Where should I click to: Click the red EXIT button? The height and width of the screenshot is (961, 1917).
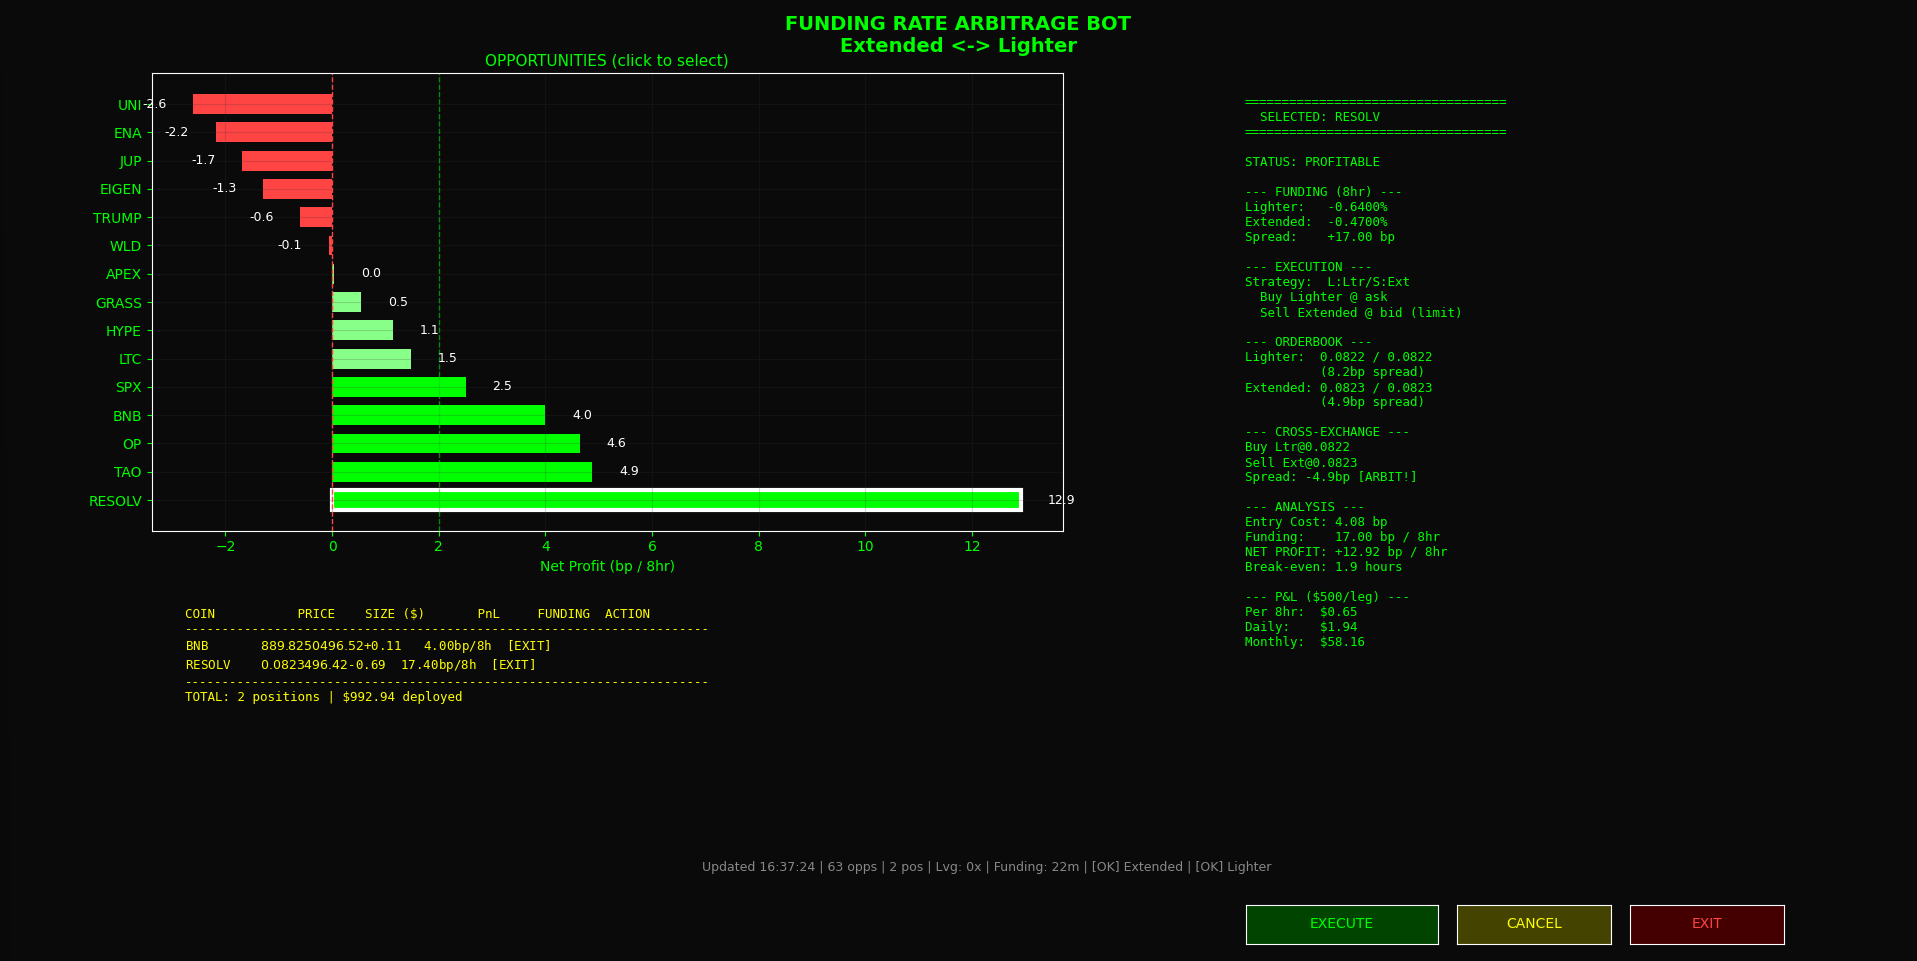coord(1707,924)
